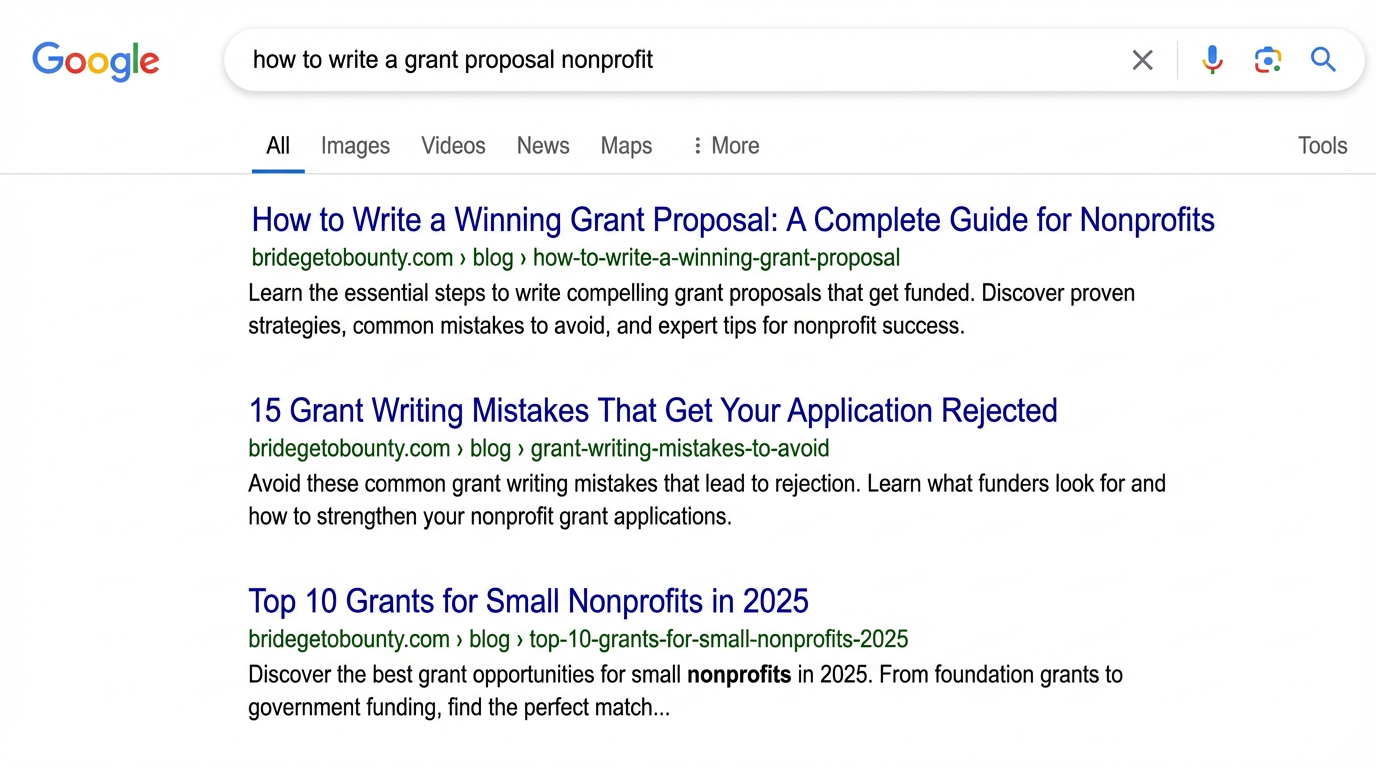Switch to the Videos tab
The width and height of the screenshot is (1376, 768).
(453, 145)
